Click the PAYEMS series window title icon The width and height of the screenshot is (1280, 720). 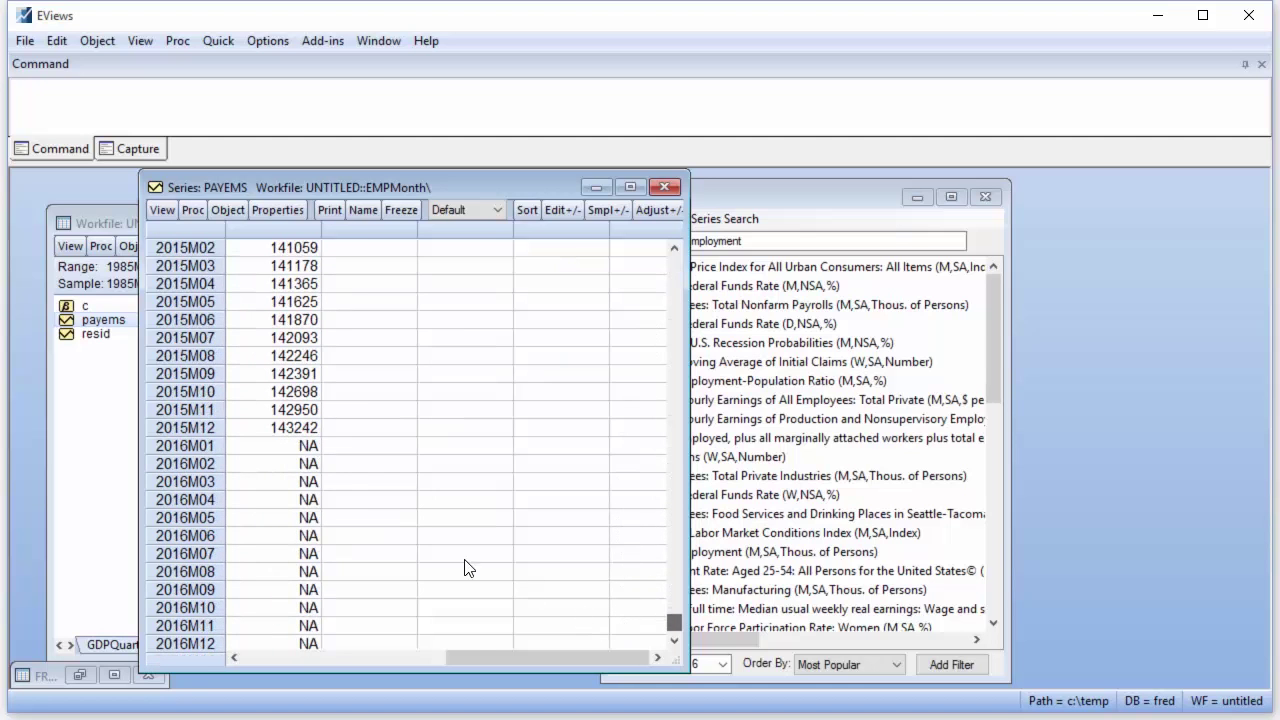pyautogui.click(x=155, y=187)
